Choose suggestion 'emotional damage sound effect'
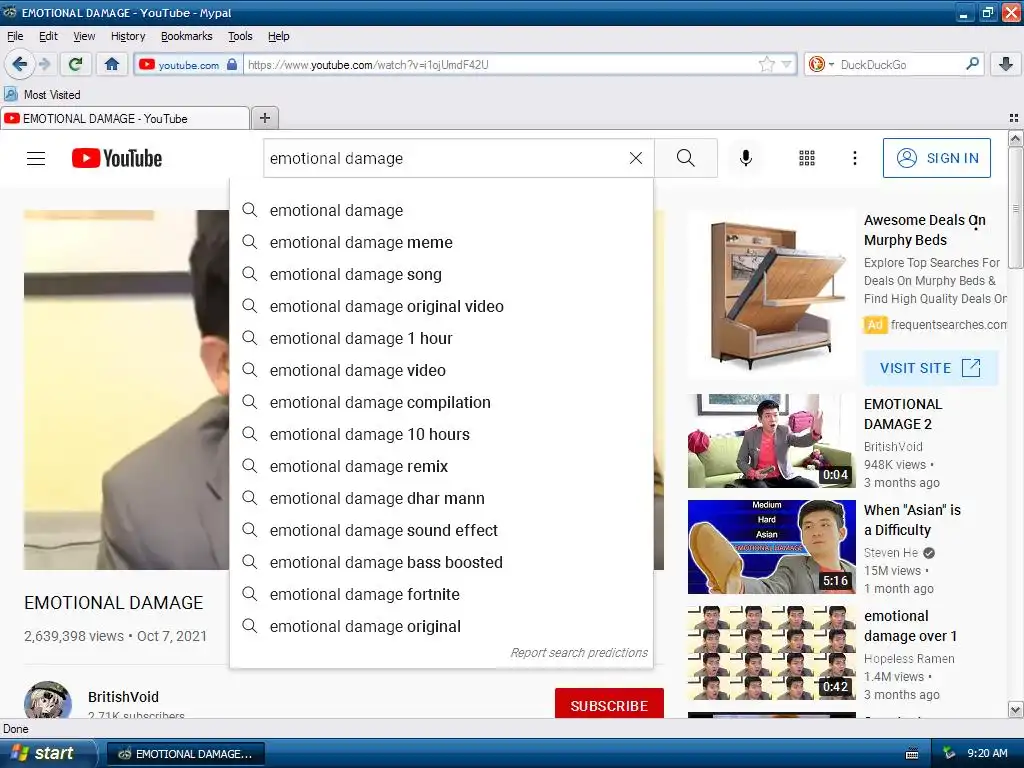Viewport: 1024px width, 768px height. point(441,530)
